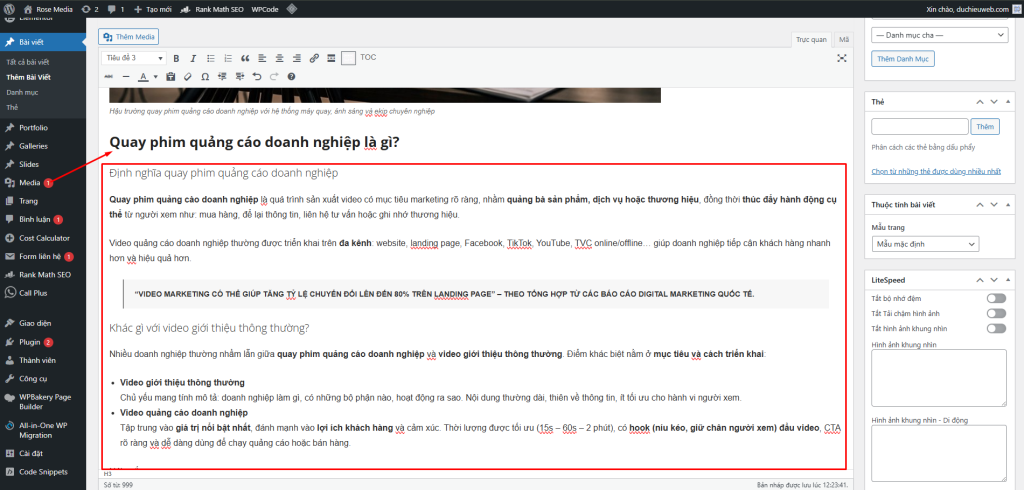Viewport: 1024px width, 490px height.
Task: Open Tất cả bài viết submenu
Action: point(27,62)
